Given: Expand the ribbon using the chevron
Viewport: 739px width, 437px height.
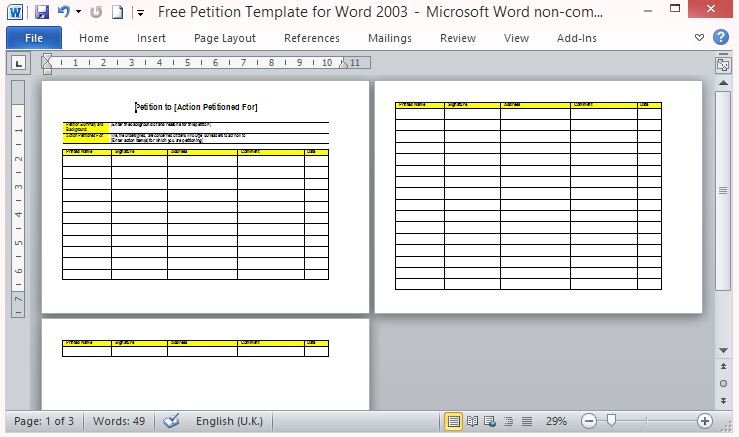Looking at the screenshot, I should click(x=698, y=38).
